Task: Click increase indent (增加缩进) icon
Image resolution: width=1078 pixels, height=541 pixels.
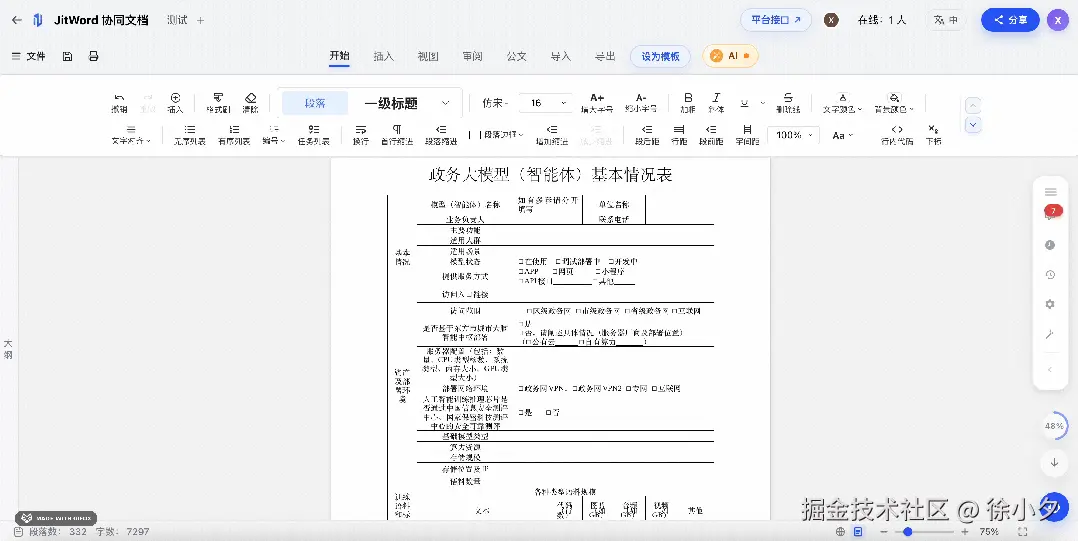Action: click(x=551, y=135)
